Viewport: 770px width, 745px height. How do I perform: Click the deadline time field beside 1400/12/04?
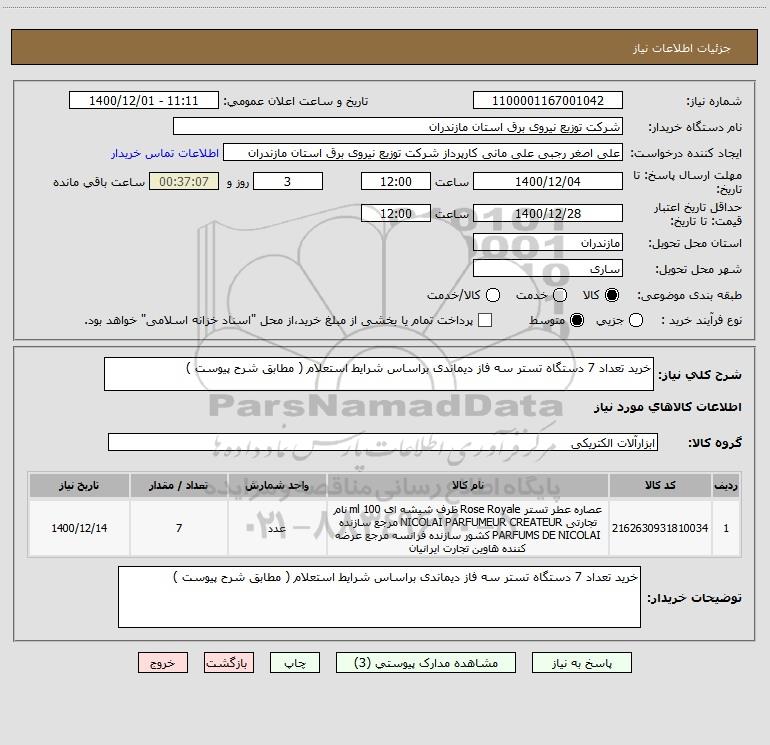[x=396, y=181]
